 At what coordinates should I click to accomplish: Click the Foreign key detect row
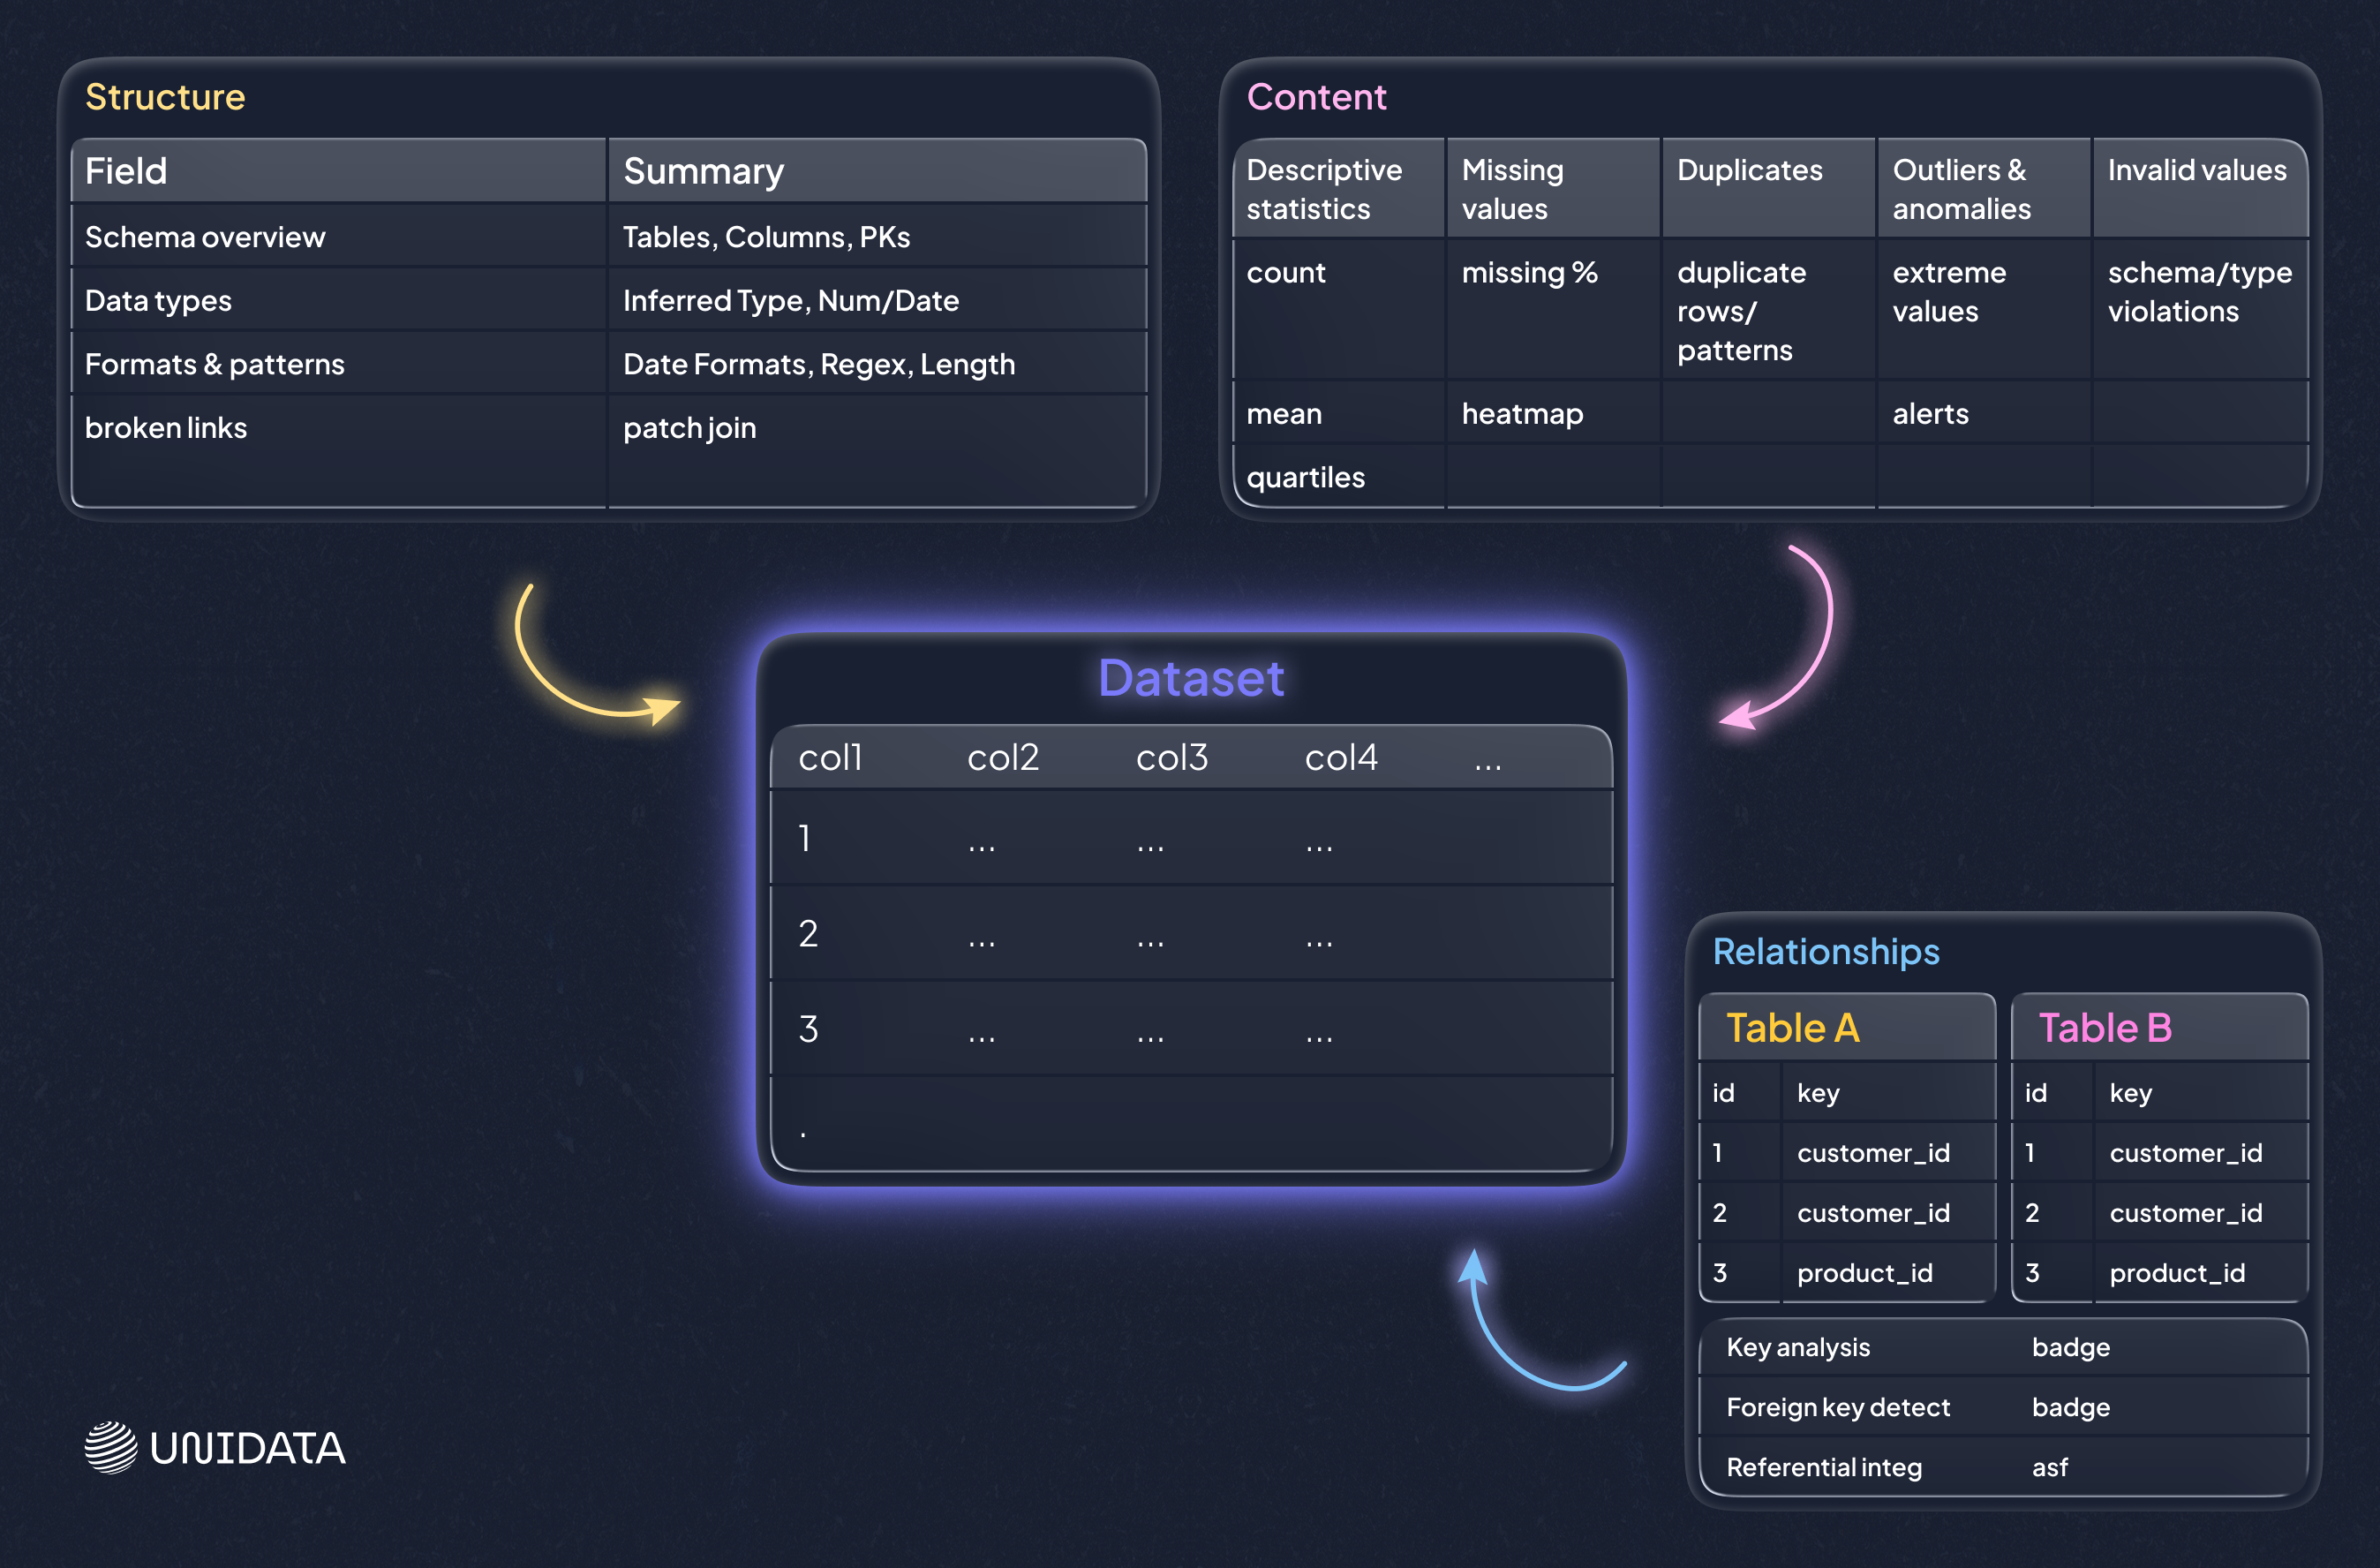pos(1838,1407)
